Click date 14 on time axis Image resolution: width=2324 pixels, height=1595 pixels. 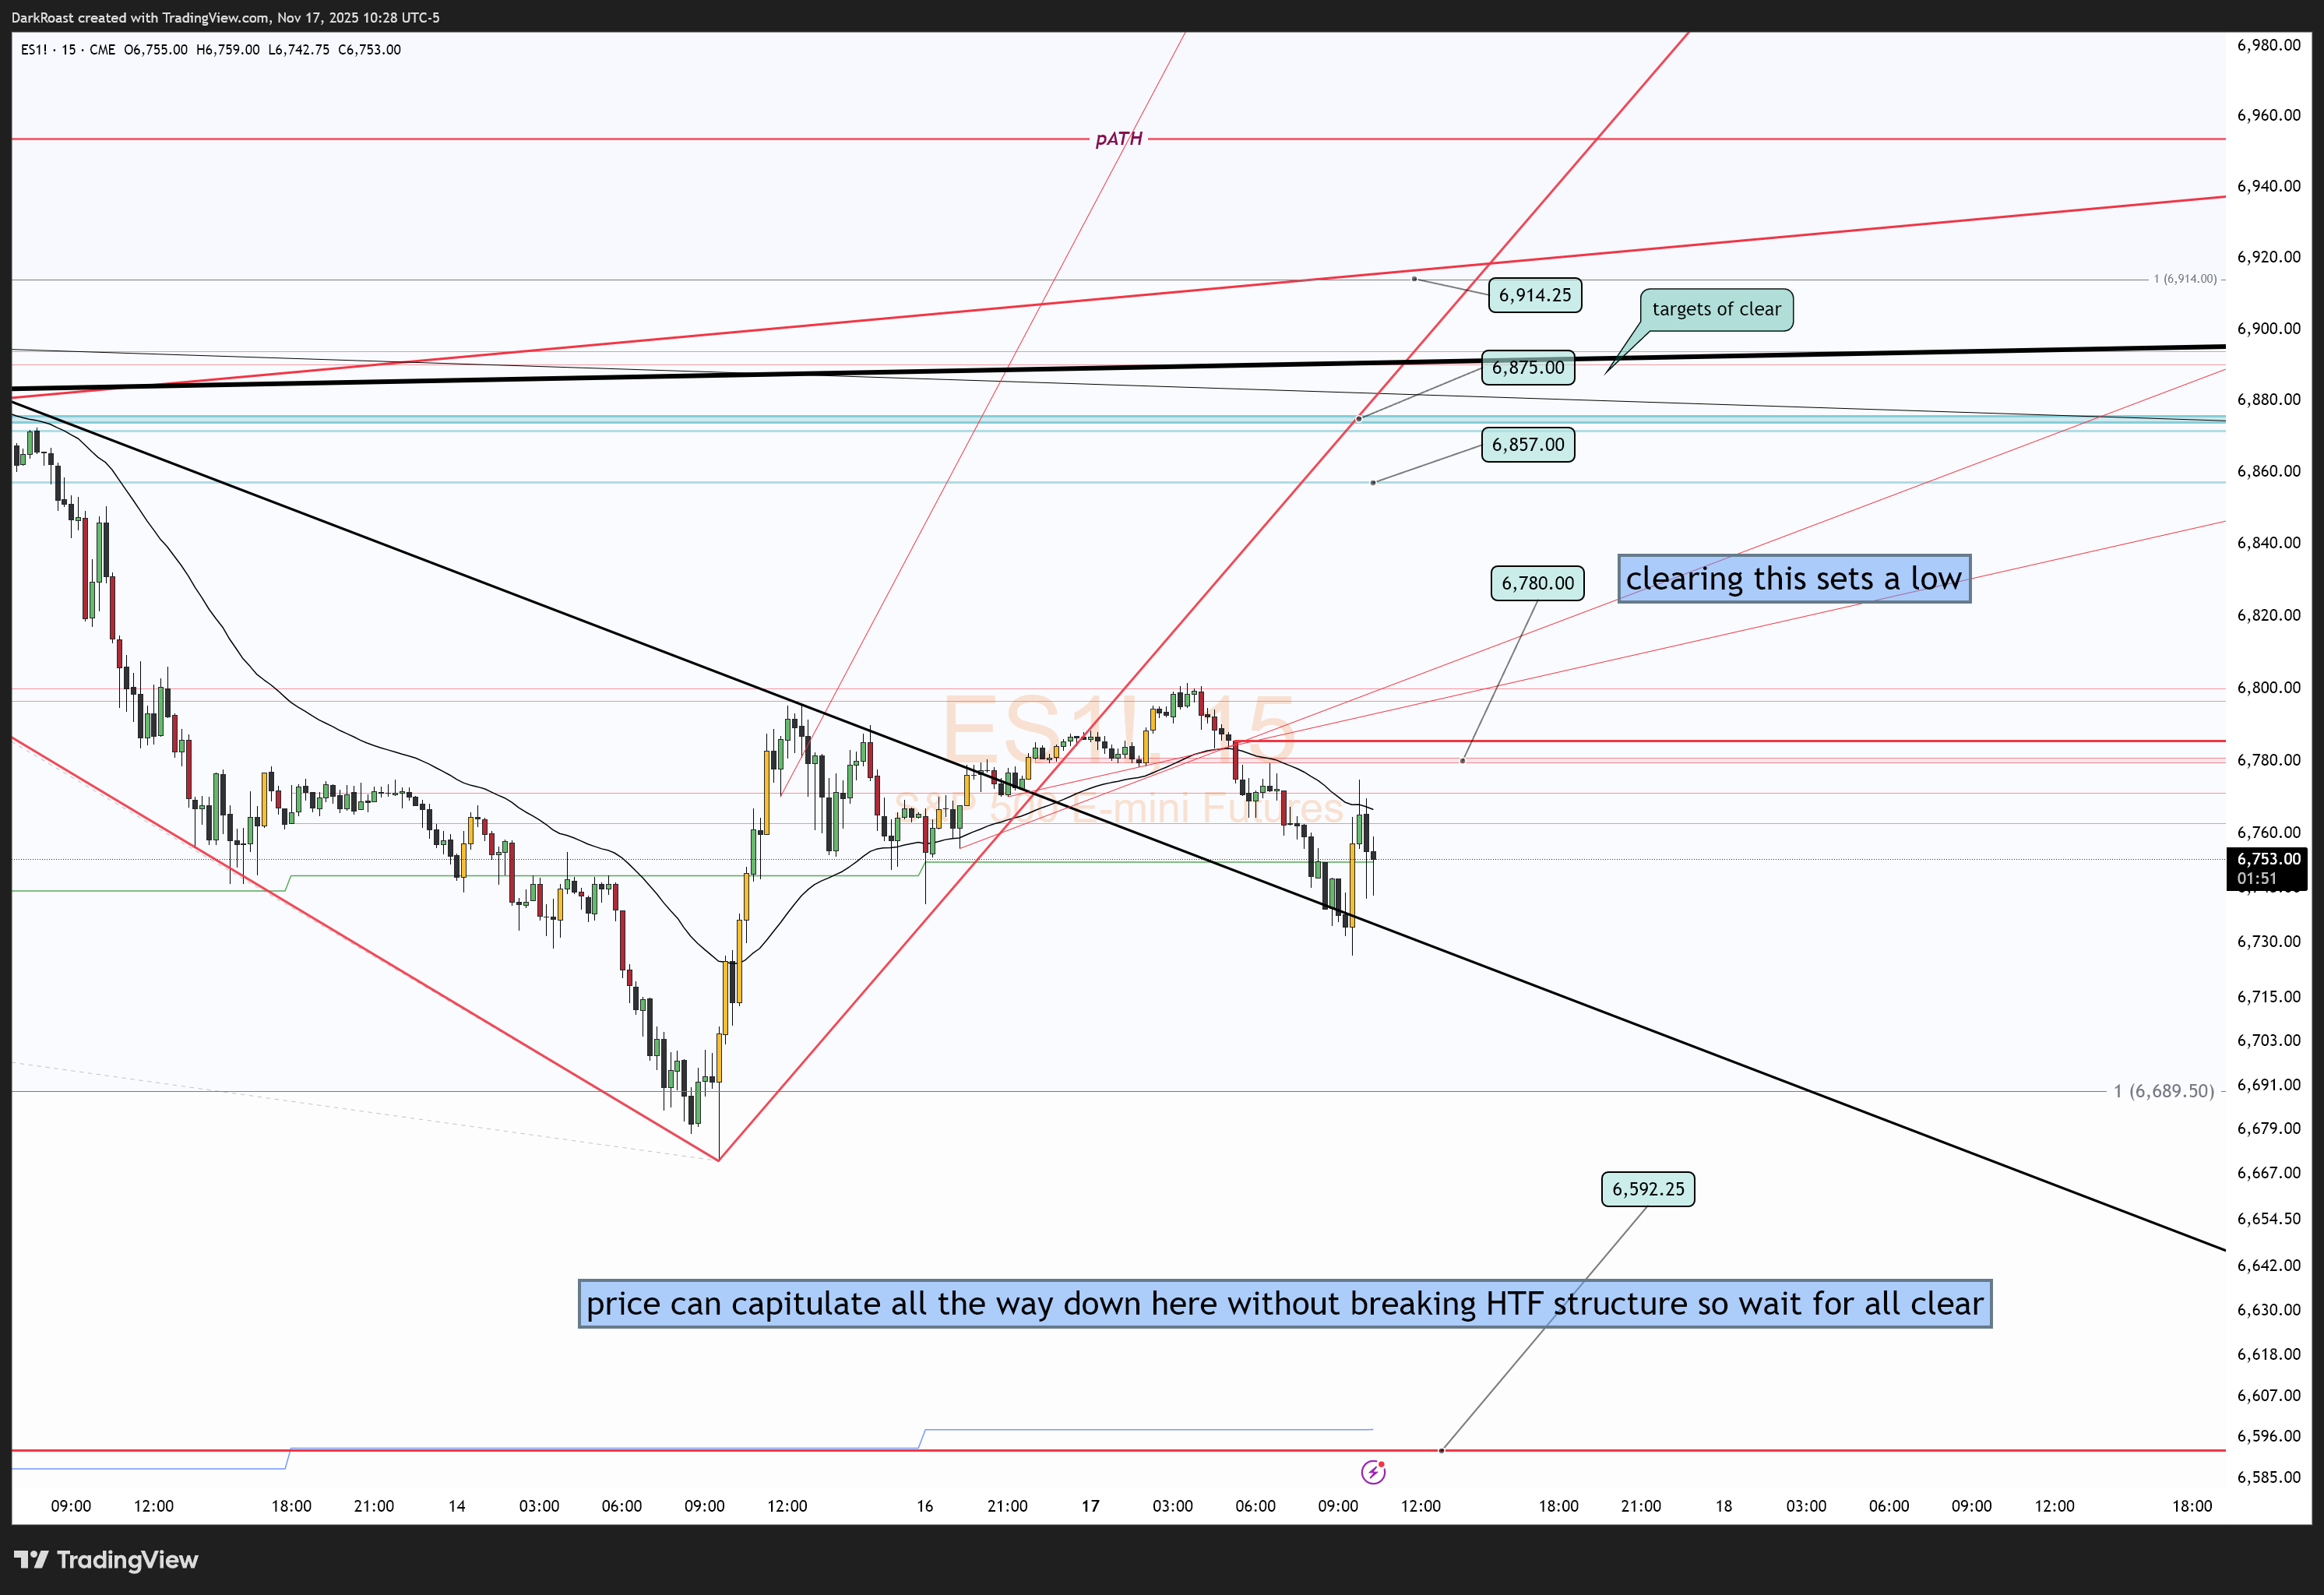click(456, 1505)
